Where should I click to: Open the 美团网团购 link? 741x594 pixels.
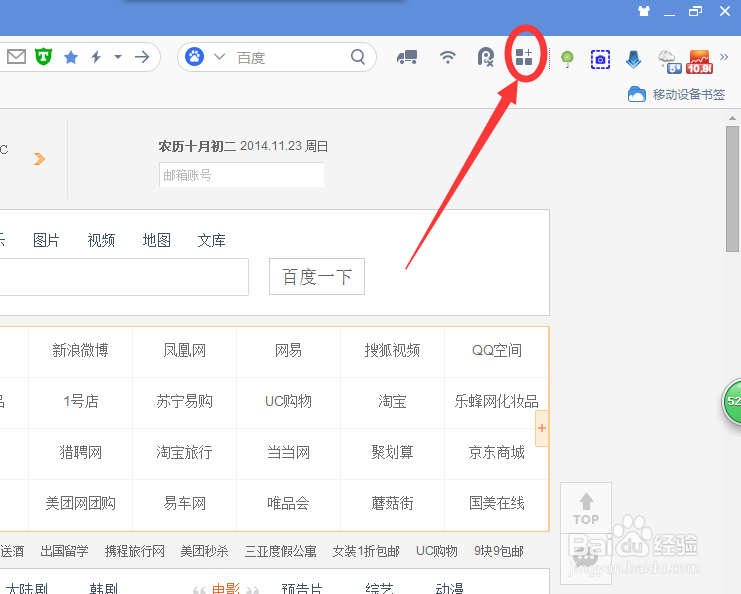coord(80,503)
